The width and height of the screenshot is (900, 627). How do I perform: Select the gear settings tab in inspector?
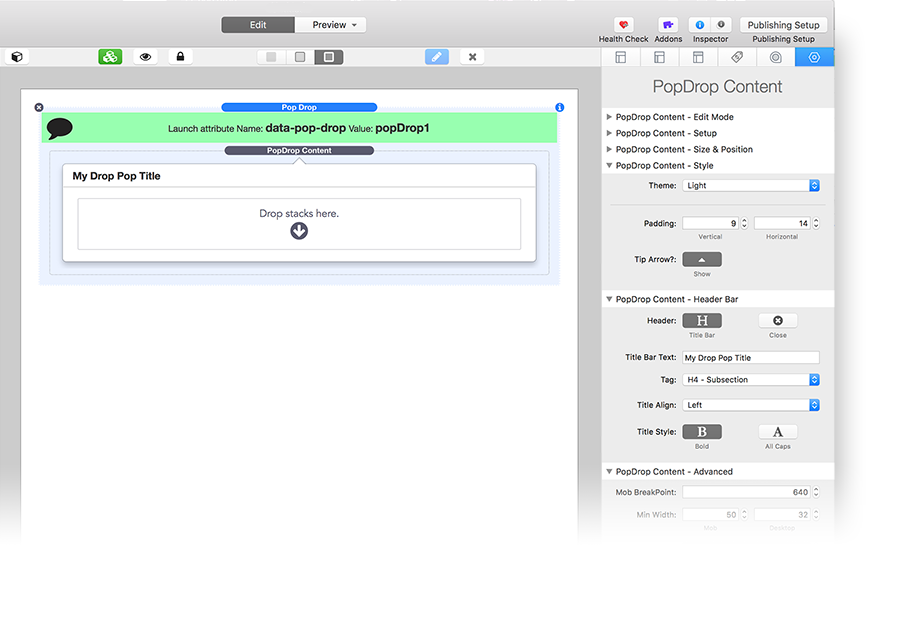pos(814,57)
